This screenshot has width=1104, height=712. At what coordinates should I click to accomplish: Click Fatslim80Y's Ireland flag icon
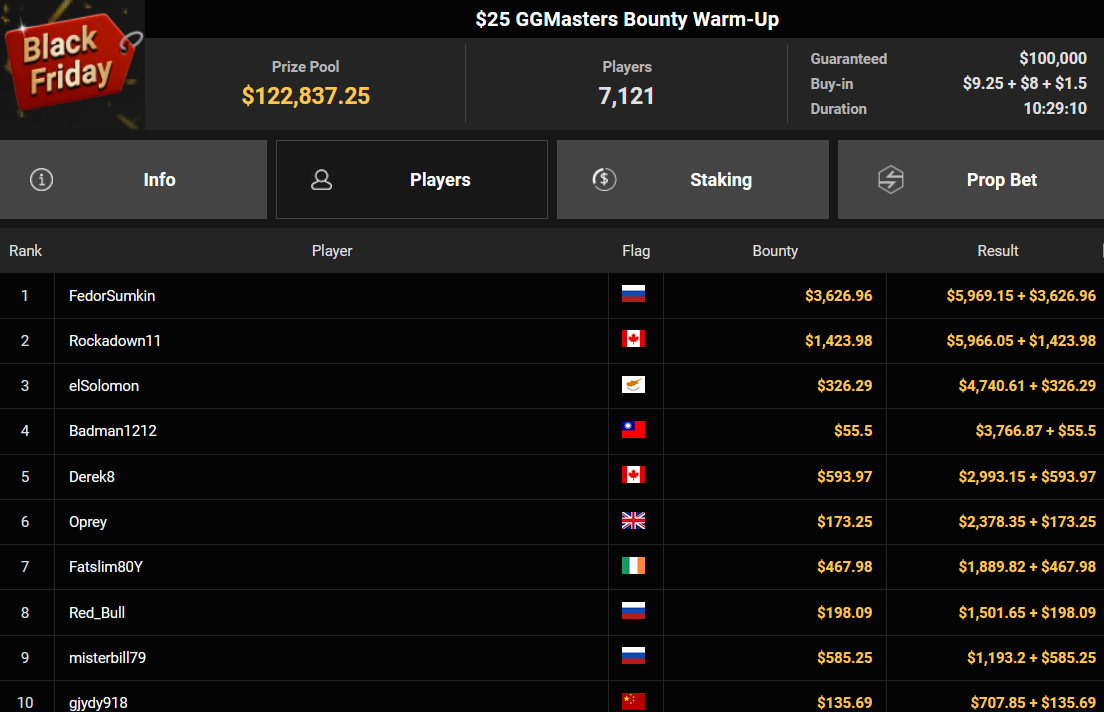(x=633, y=566)
